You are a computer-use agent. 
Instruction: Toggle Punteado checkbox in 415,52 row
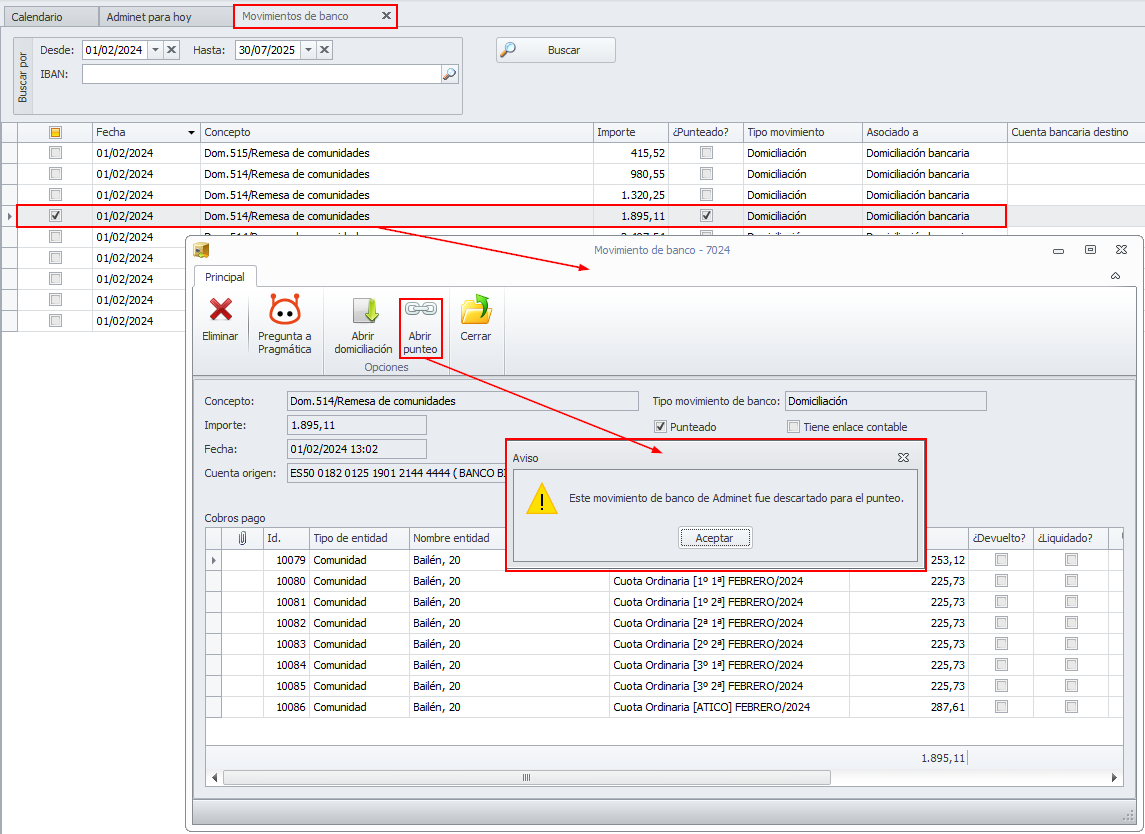706,153
